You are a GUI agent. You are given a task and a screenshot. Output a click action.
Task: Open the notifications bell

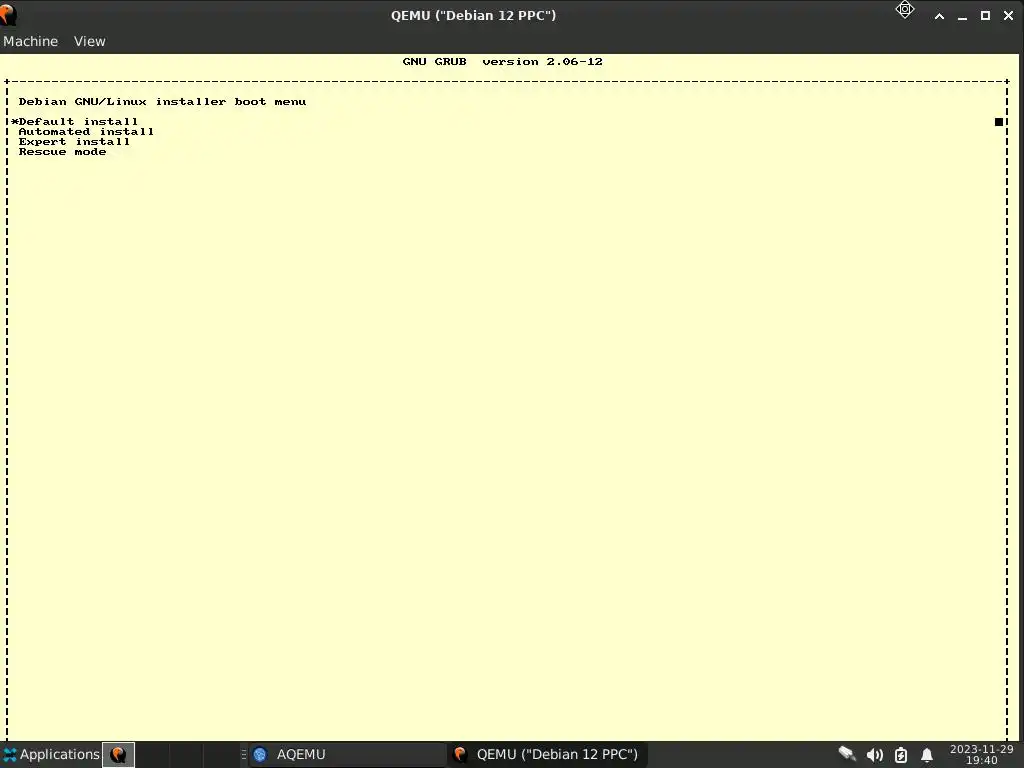coord(926,755)
